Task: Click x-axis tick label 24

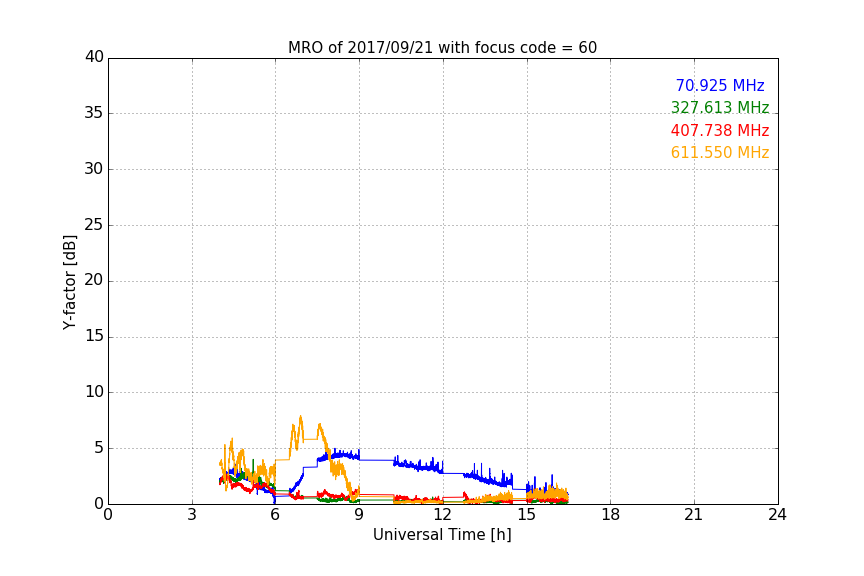Action: pos(777,515)
